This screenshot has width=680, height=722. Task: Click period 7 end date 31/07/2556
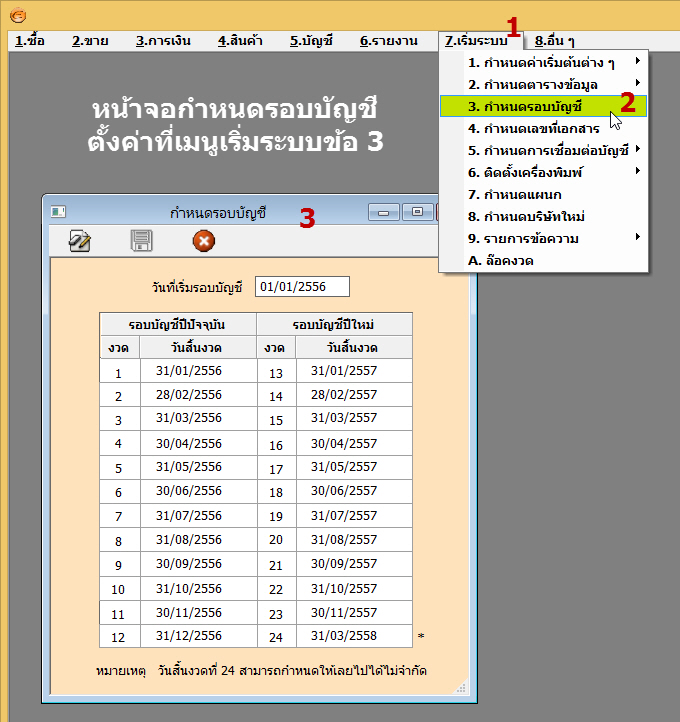tap(198, 516)
